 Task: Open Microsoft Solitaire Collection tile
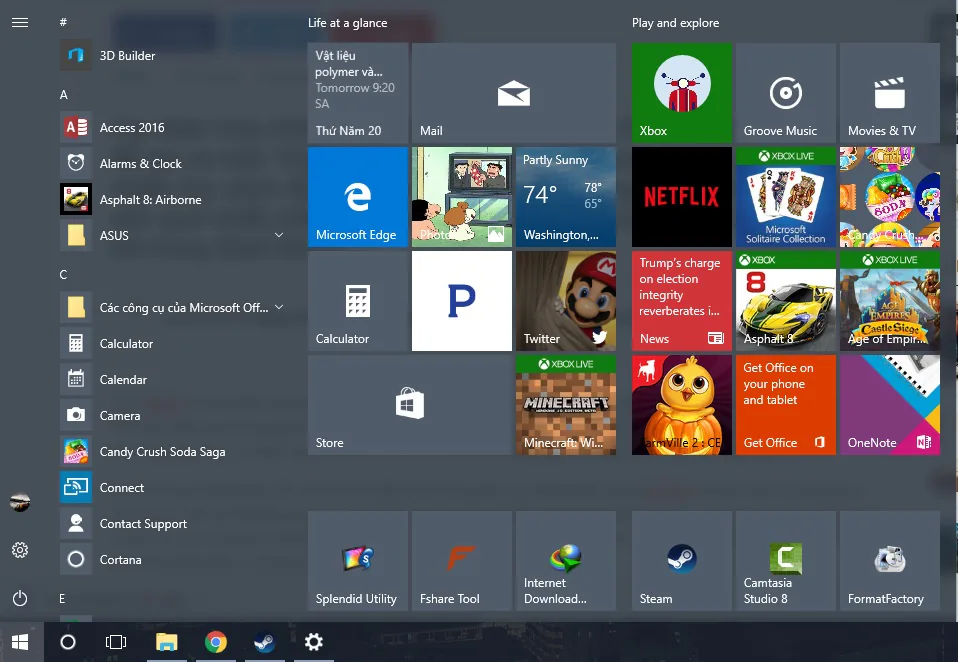click(x=786, y=197)
